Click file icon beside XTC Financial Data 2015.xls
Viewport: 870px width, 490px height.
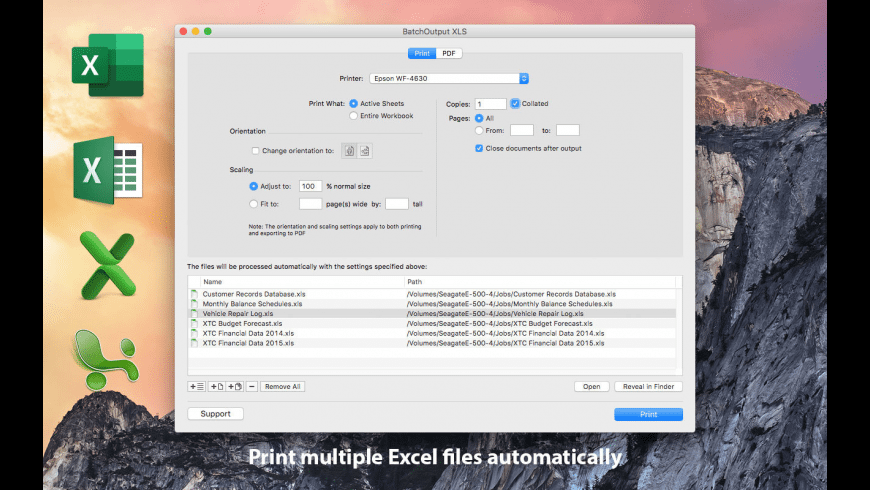[194, 343]
